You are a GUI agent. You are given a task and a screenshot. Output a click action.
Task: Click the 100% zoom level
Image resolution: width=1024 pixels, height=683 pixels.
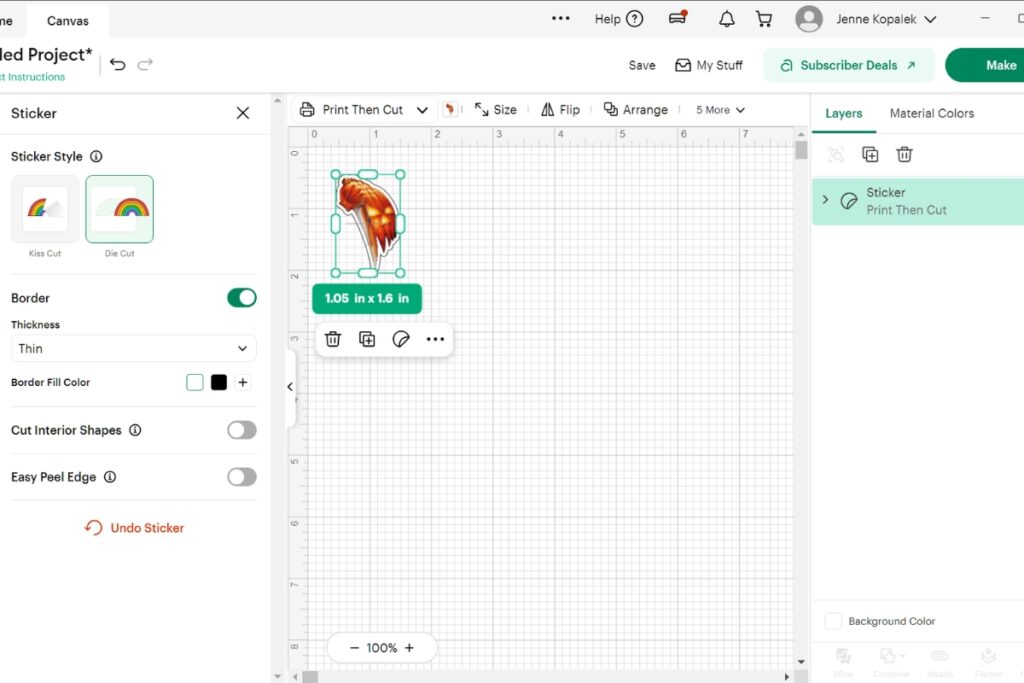coord(381,648)
